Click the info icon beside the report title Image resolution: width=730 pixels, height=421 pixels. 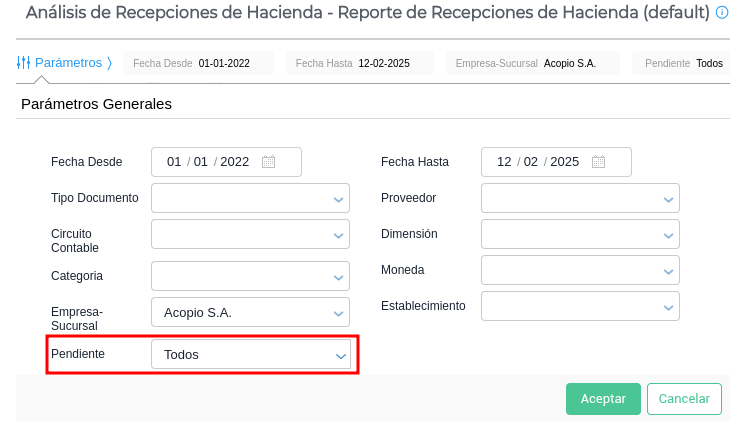722,13
